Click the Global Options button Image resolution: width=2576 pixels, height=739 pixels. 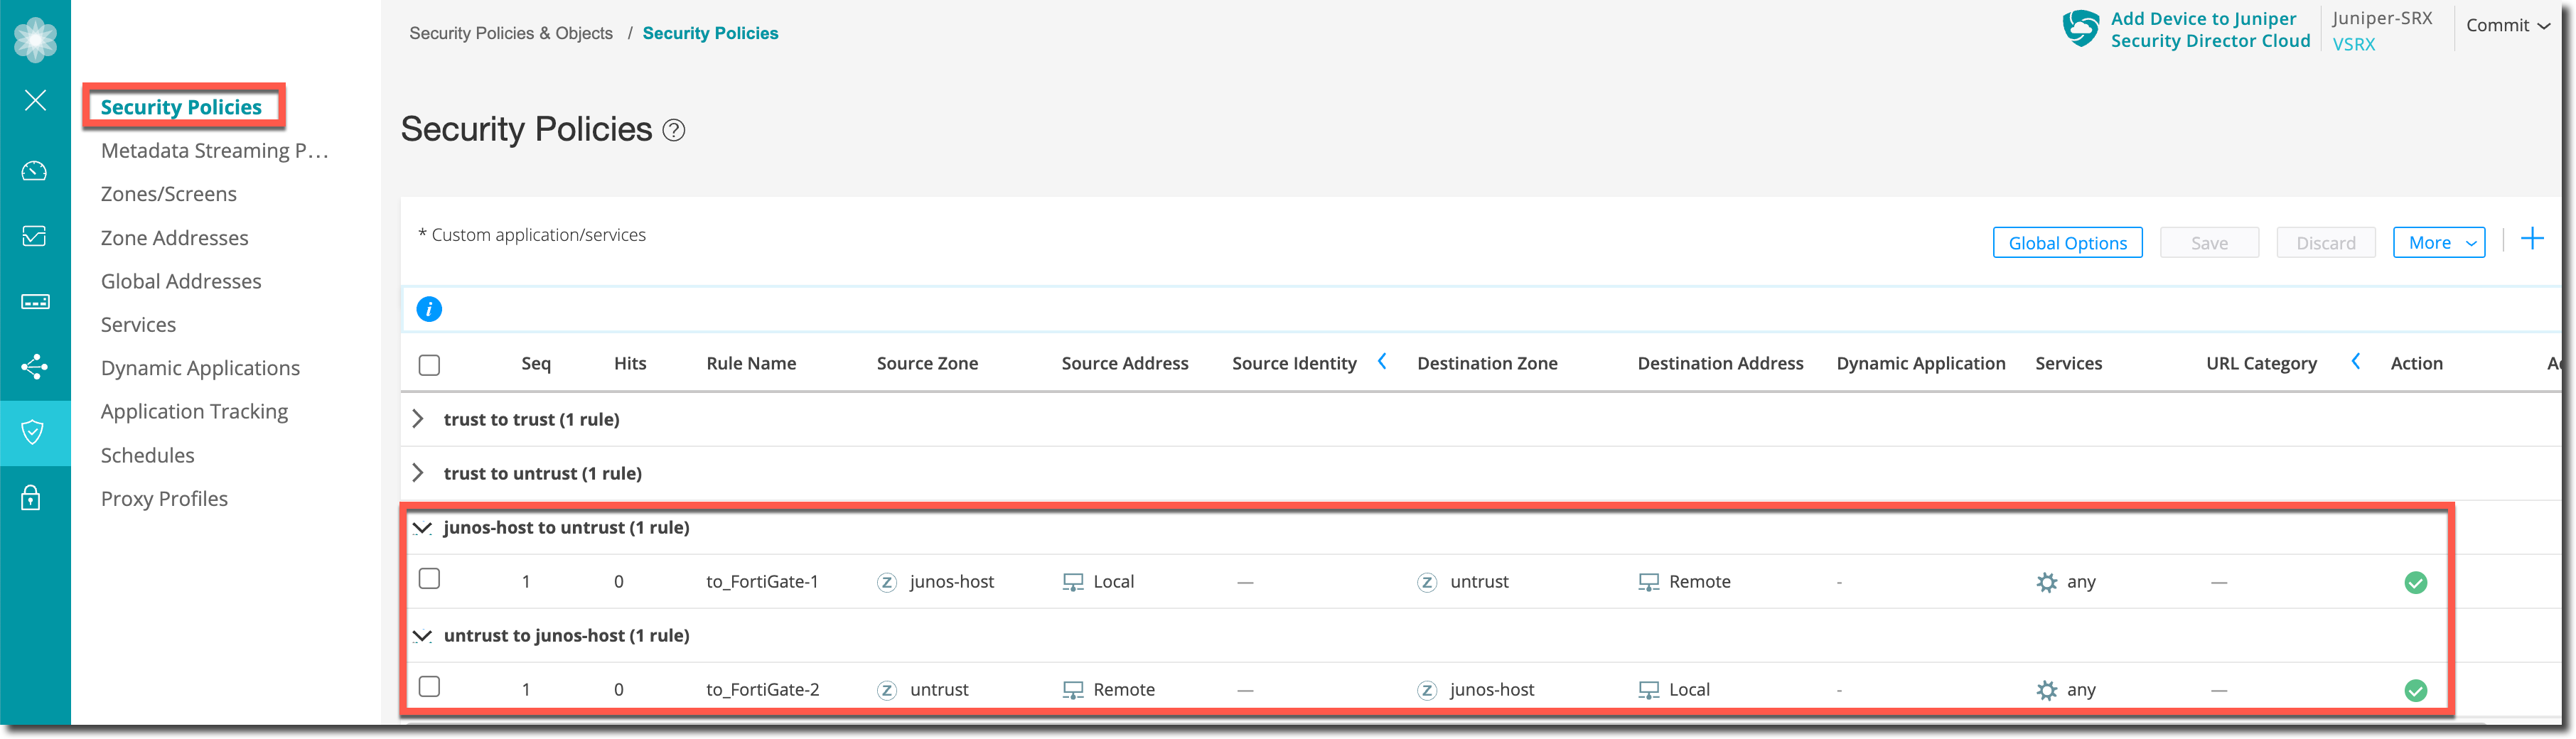(x=2067, y=243)
